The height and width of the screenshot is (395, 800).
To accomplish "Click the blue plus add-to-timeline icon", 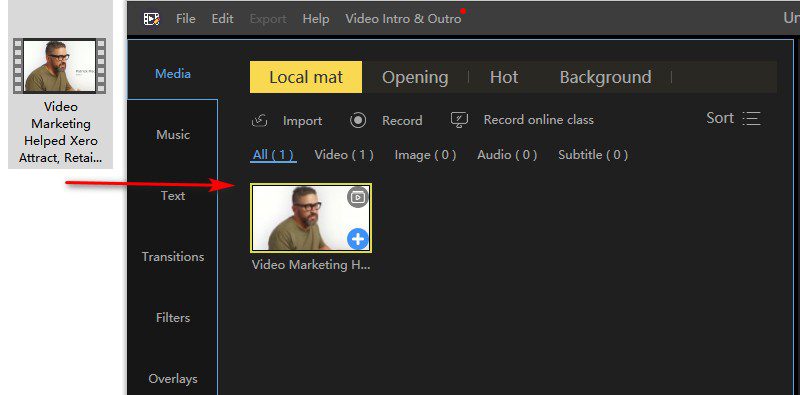I will coord(358,239).
